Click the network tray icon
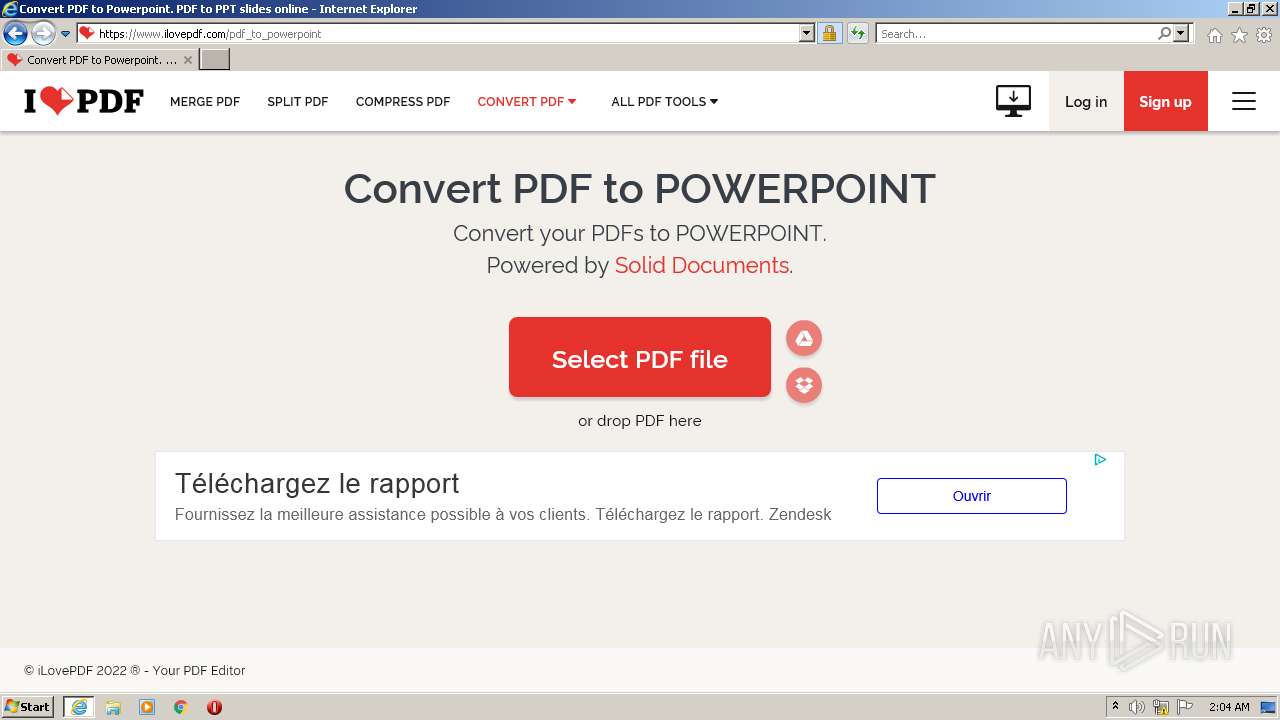This screenshot has height=720, width=1280. click(x=1161, y=707)
